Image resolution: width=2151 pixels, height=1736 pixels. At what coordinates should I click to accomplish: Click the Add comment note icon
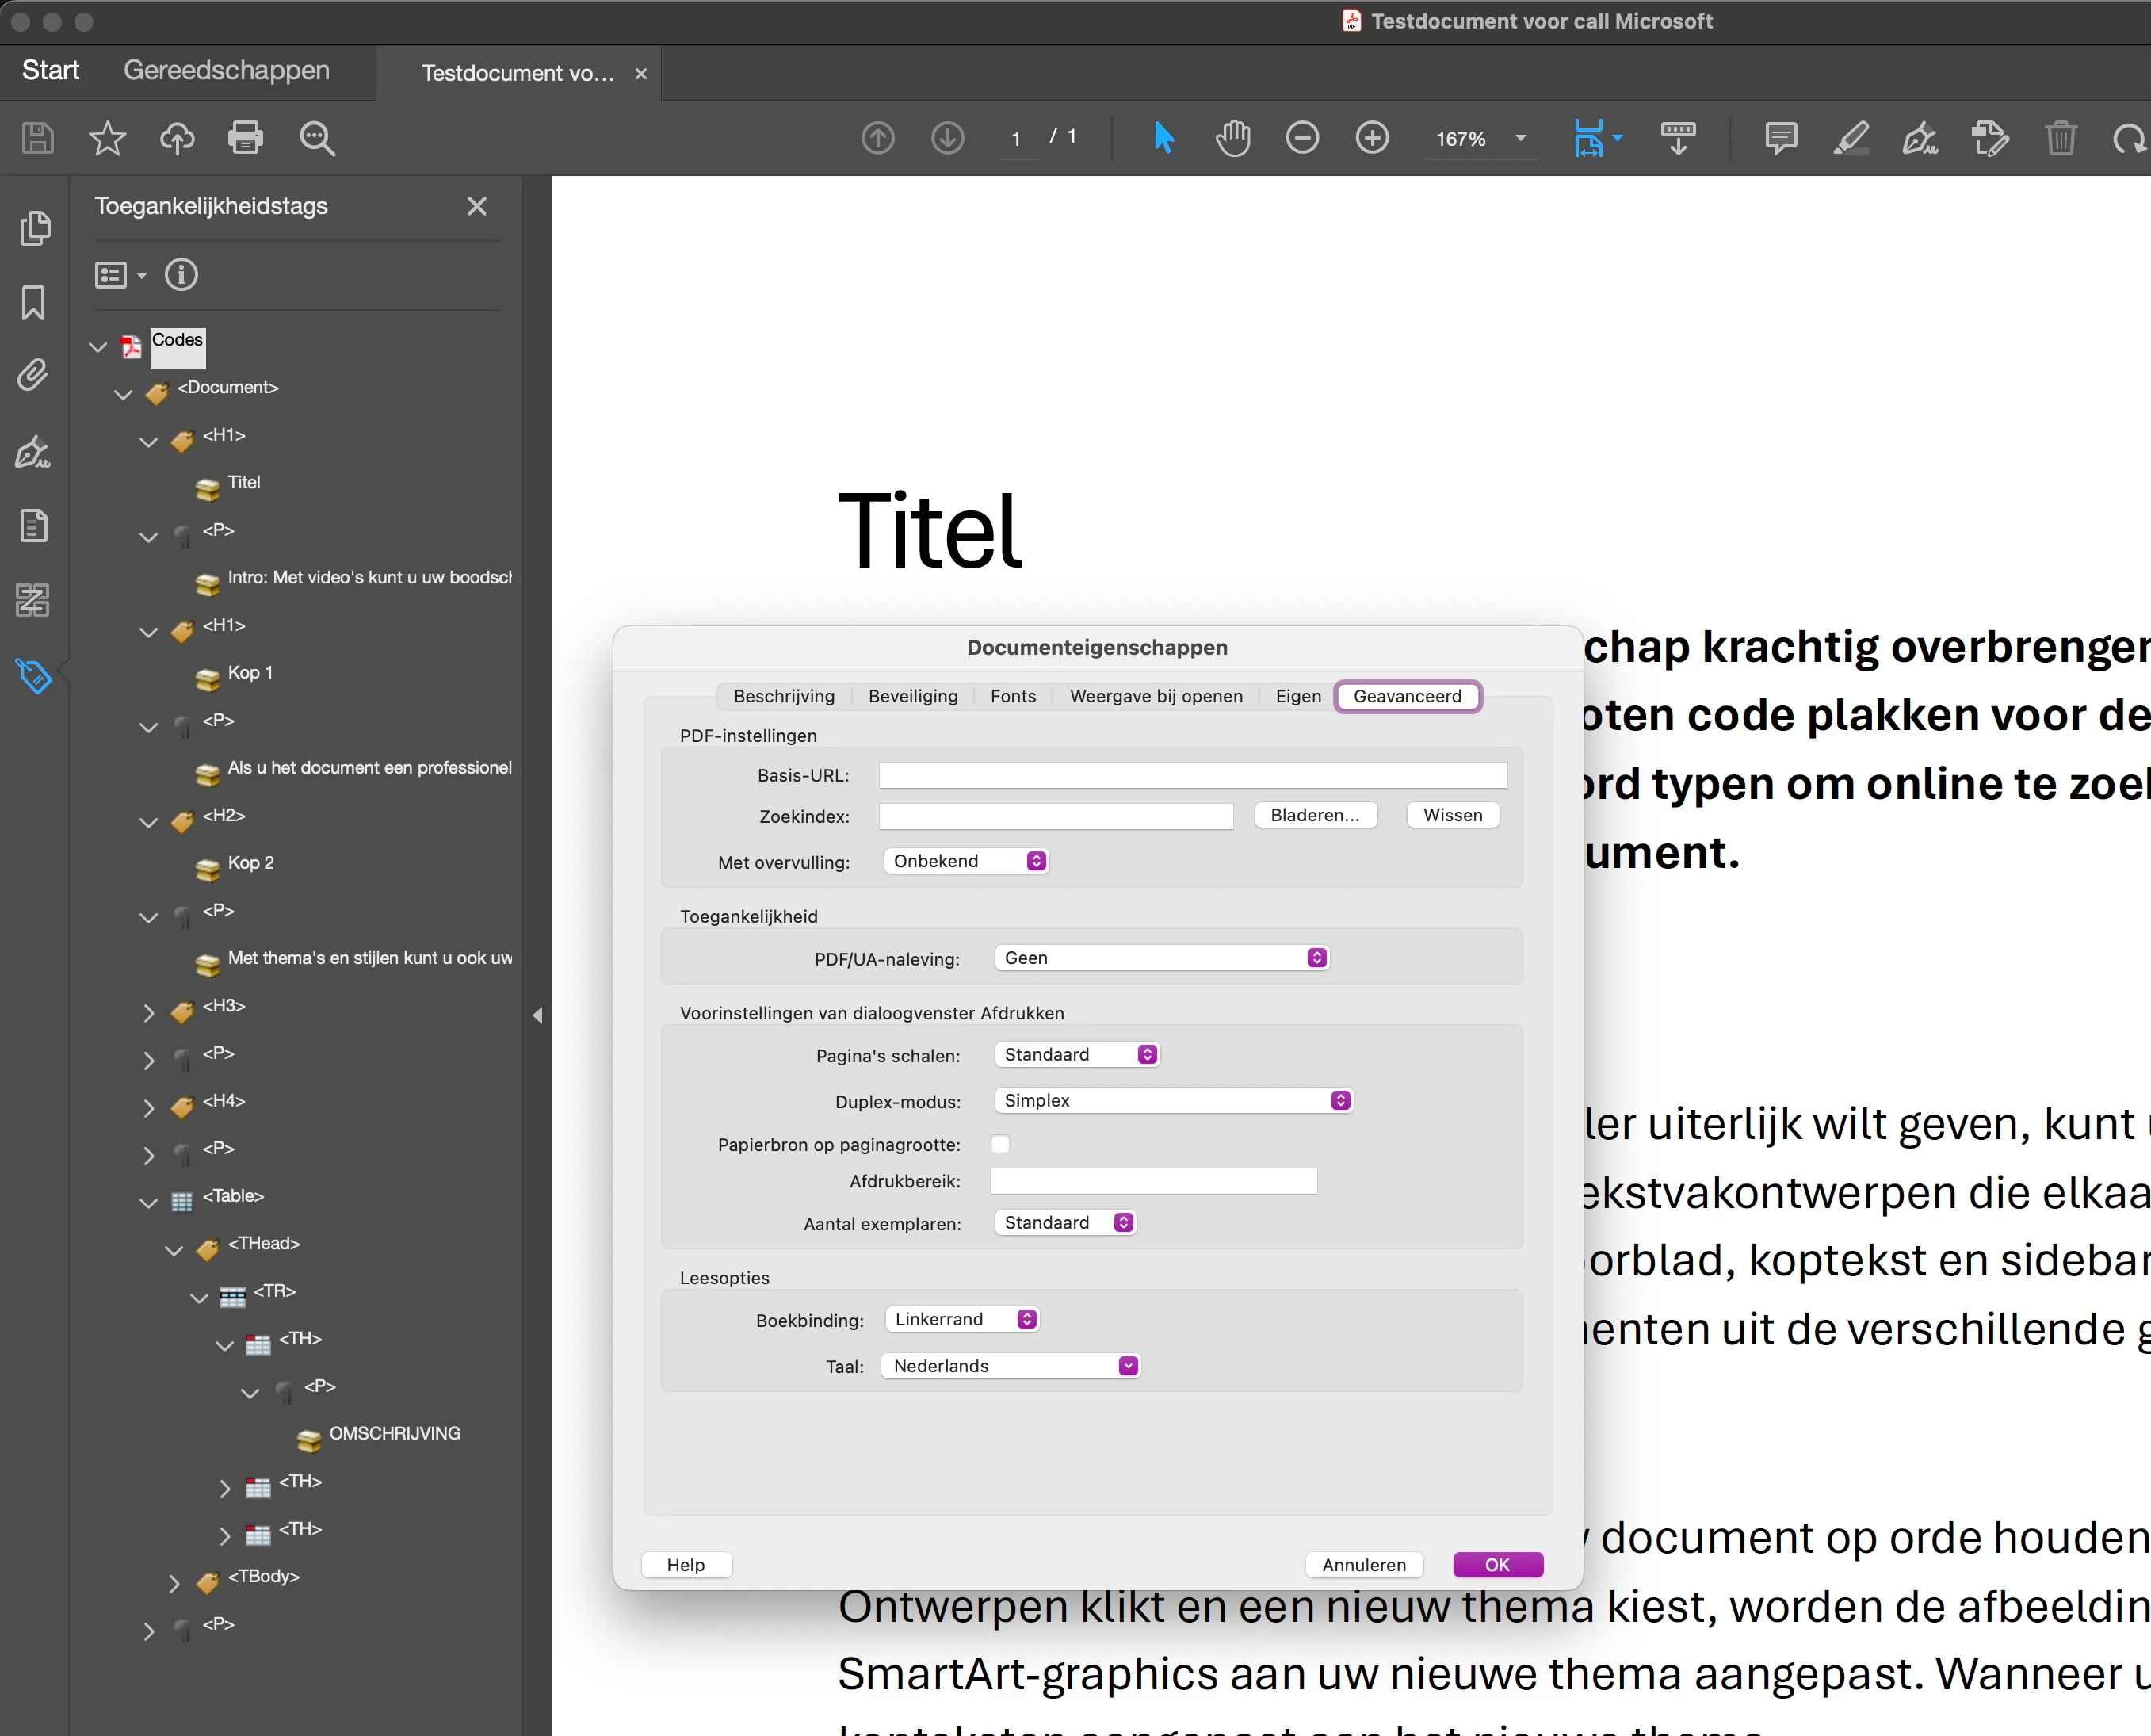click(x=1780, y=137)
